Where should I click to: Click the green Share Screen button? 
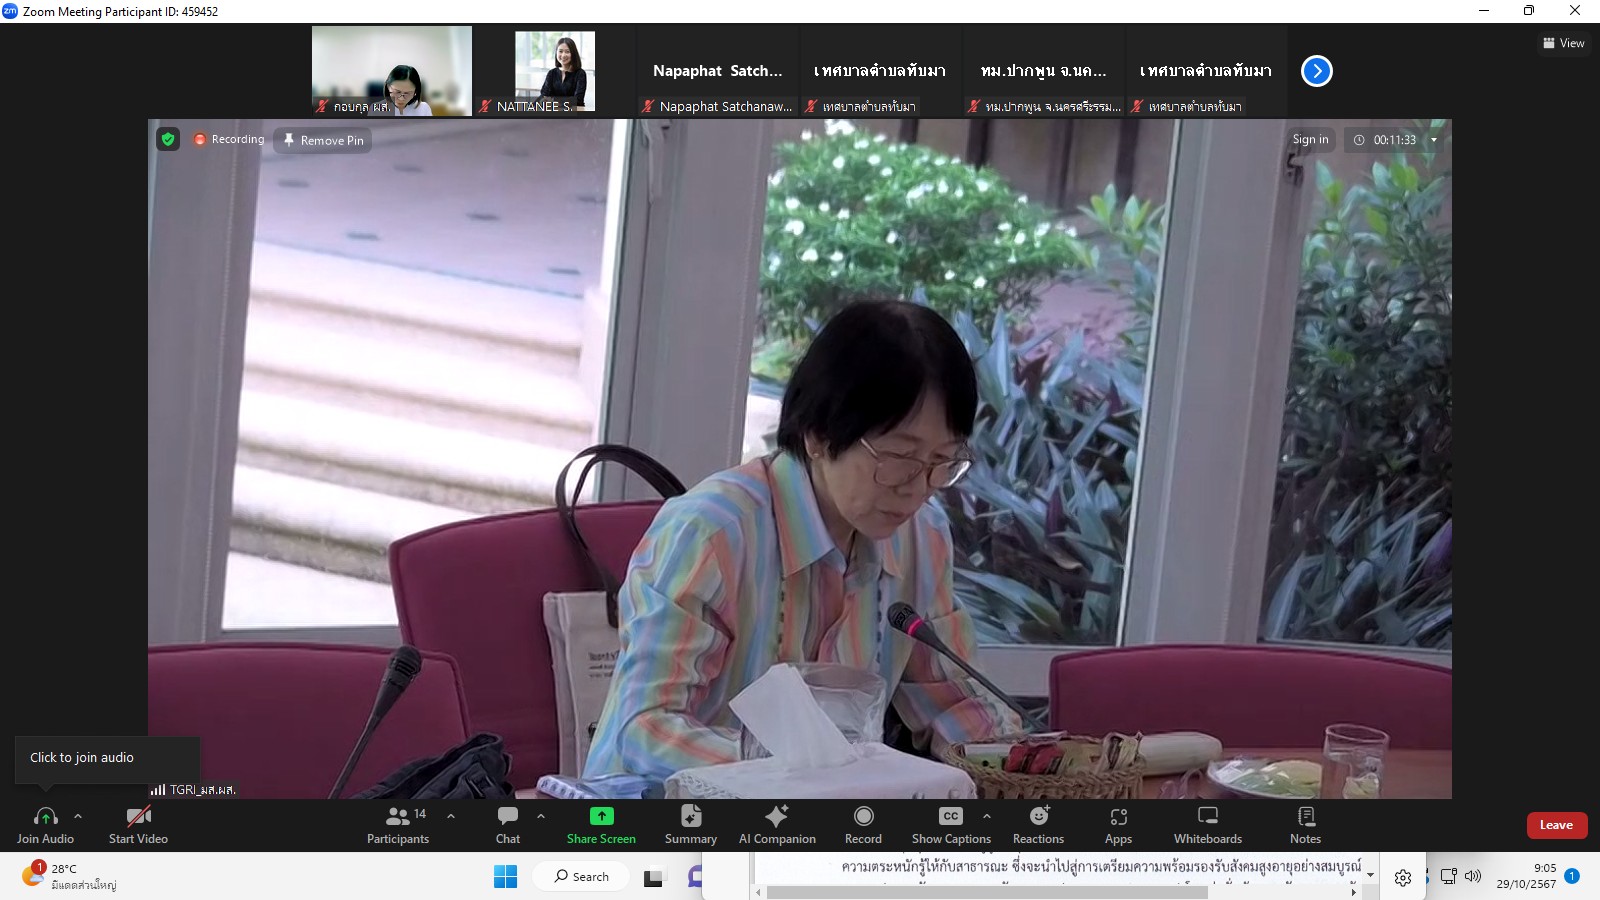pyautogui.click(x=601, y=825)
